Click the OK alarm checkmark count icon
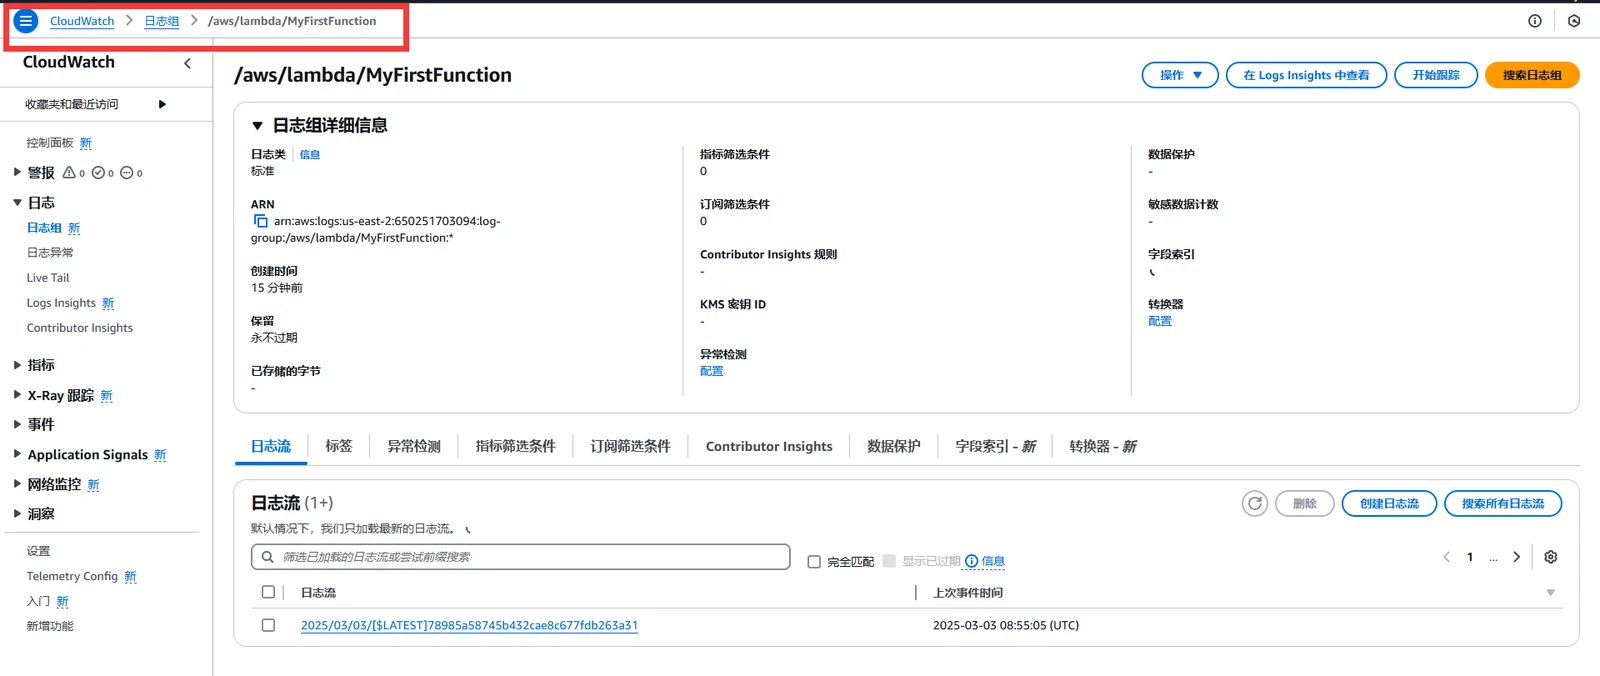Screen dimensions: 1600x676 (98, 173)
